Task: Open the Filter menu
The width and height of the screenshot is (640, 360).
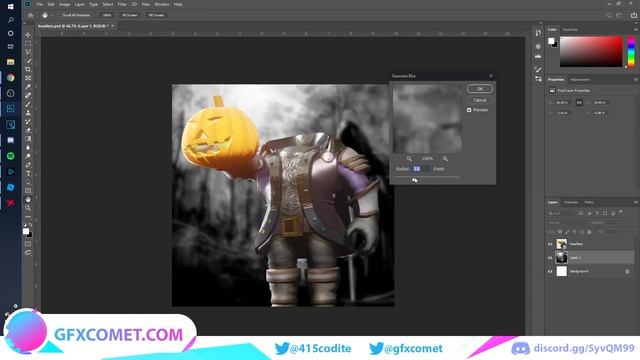Action: (x=122, y=4)
